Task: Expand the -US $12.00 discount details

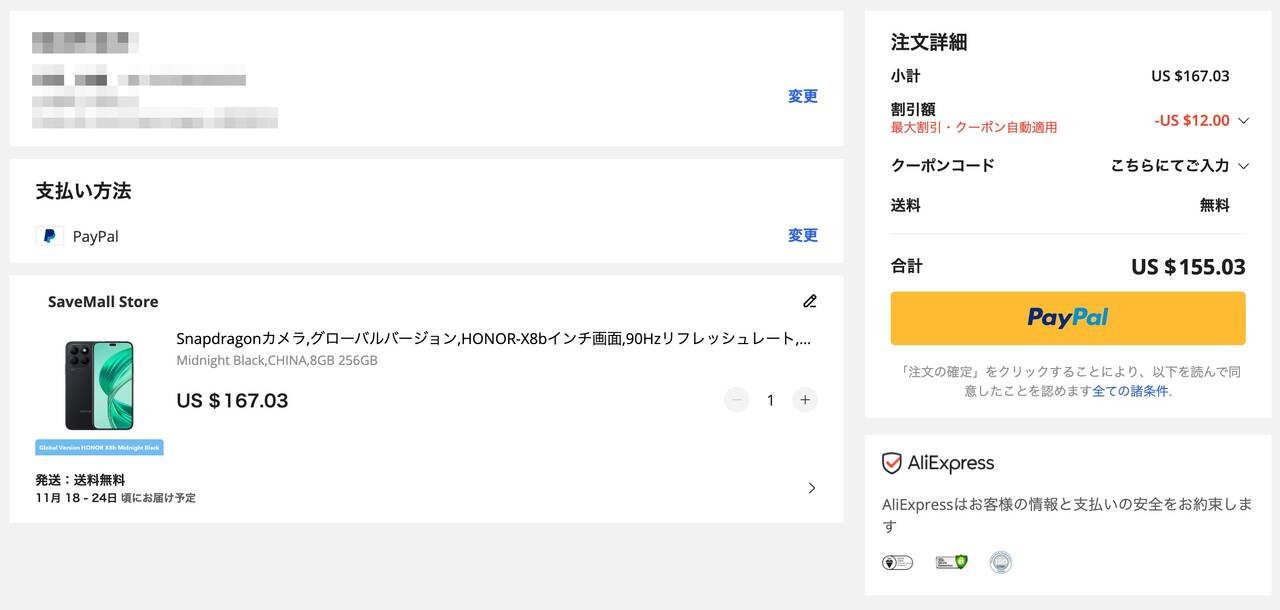Action: coord(1243,121)
